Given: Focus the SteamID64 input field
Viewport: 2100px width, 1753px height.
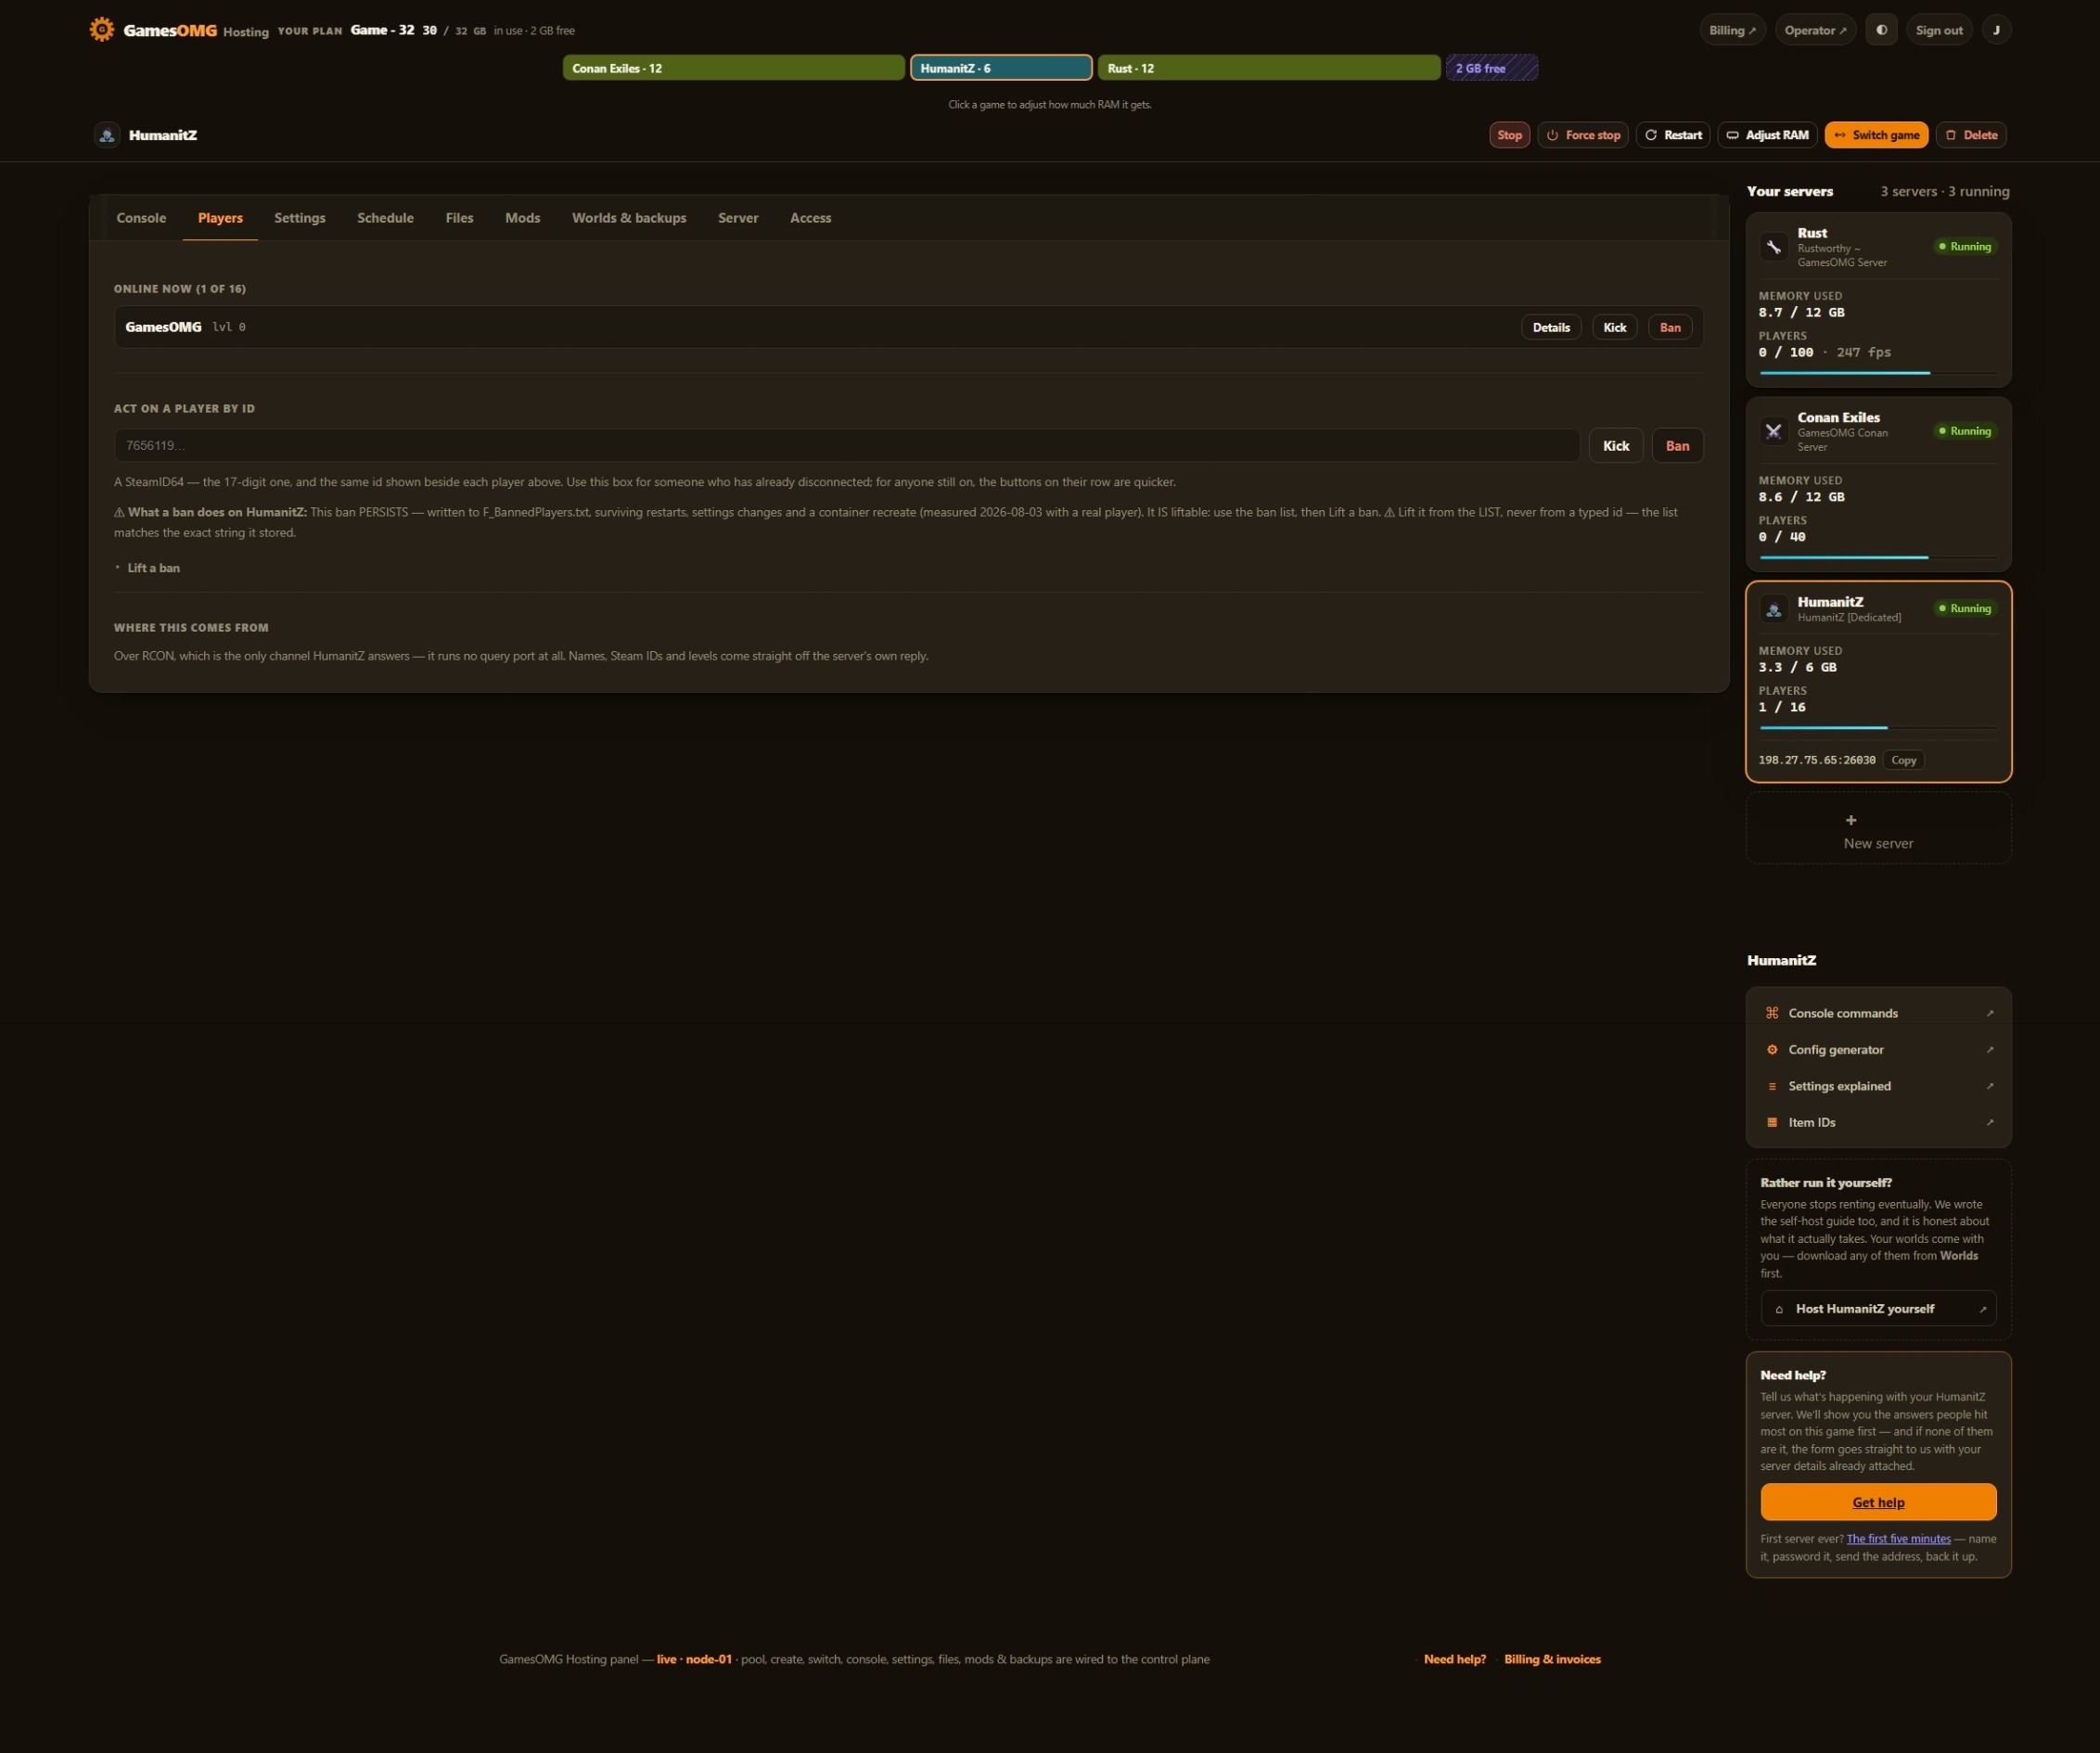Looking at the screenshot, I should point(846,446).
